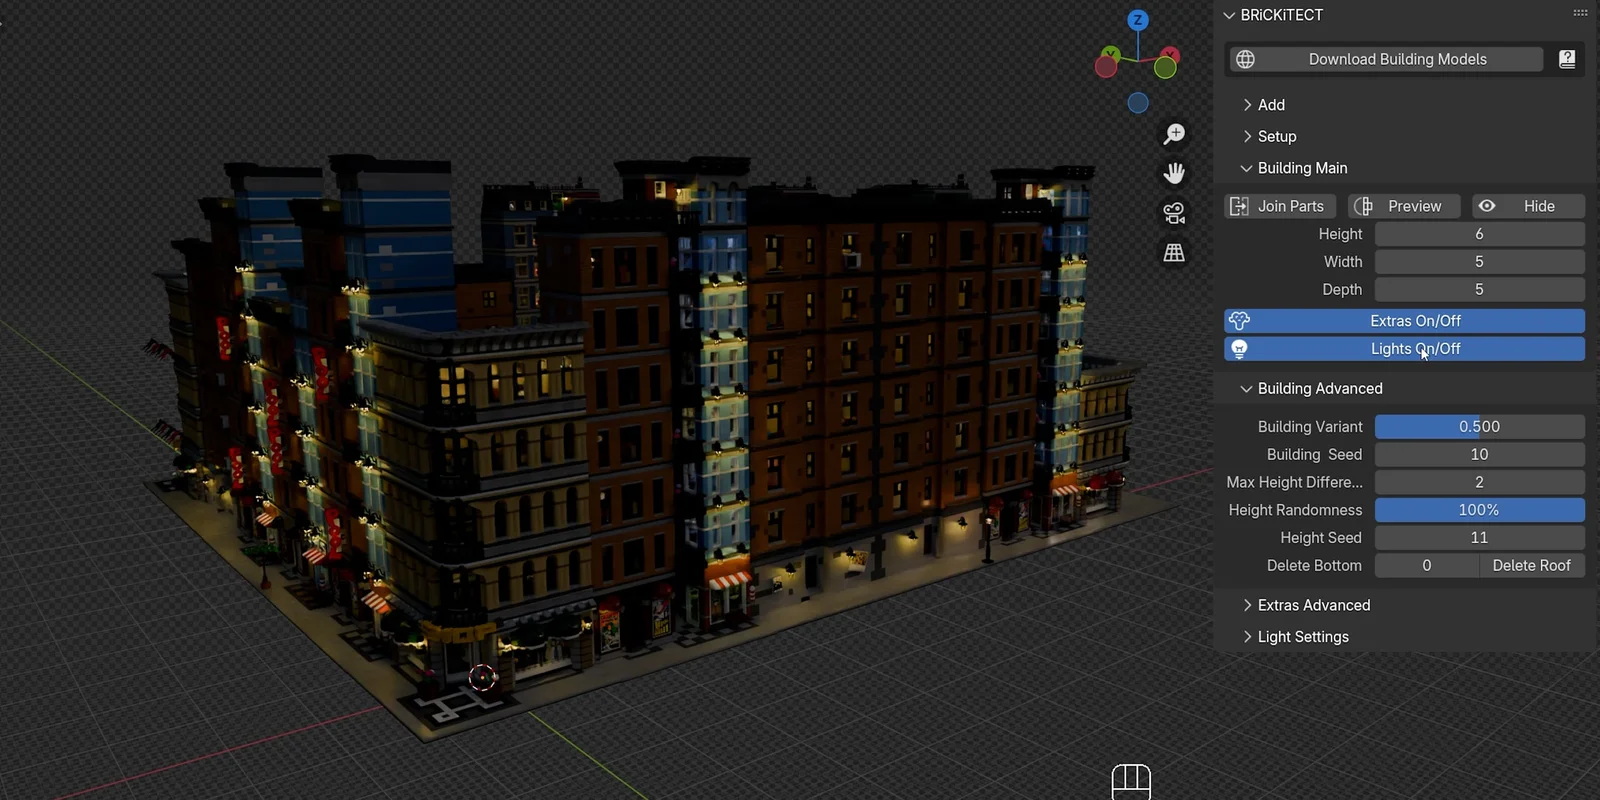
Task: Click the Preview button
Action: coord(1404,206)
